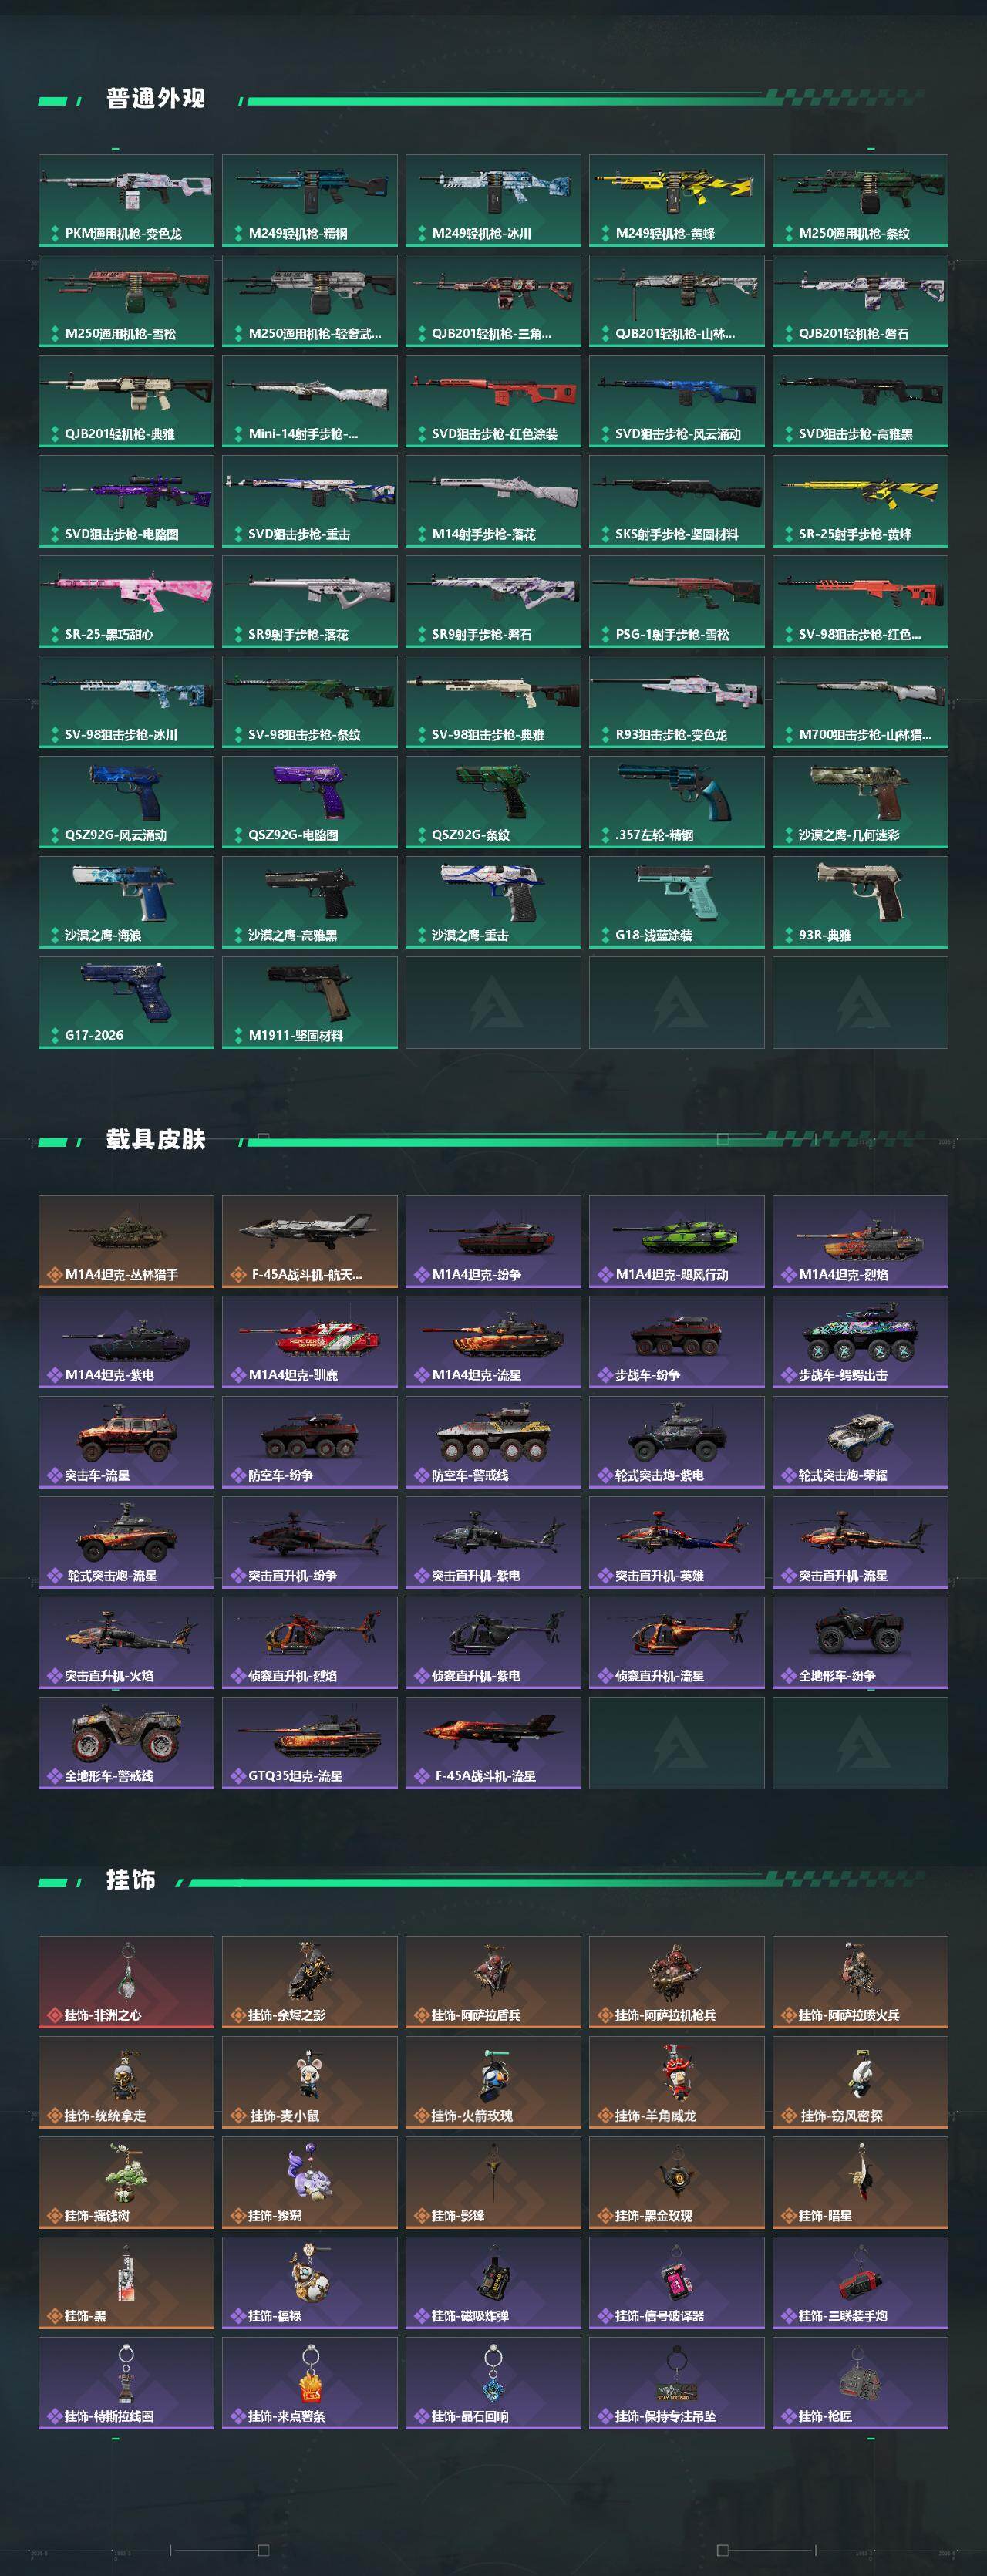Select the G17-2026 pistol skin

click(x=126, y=1002)
